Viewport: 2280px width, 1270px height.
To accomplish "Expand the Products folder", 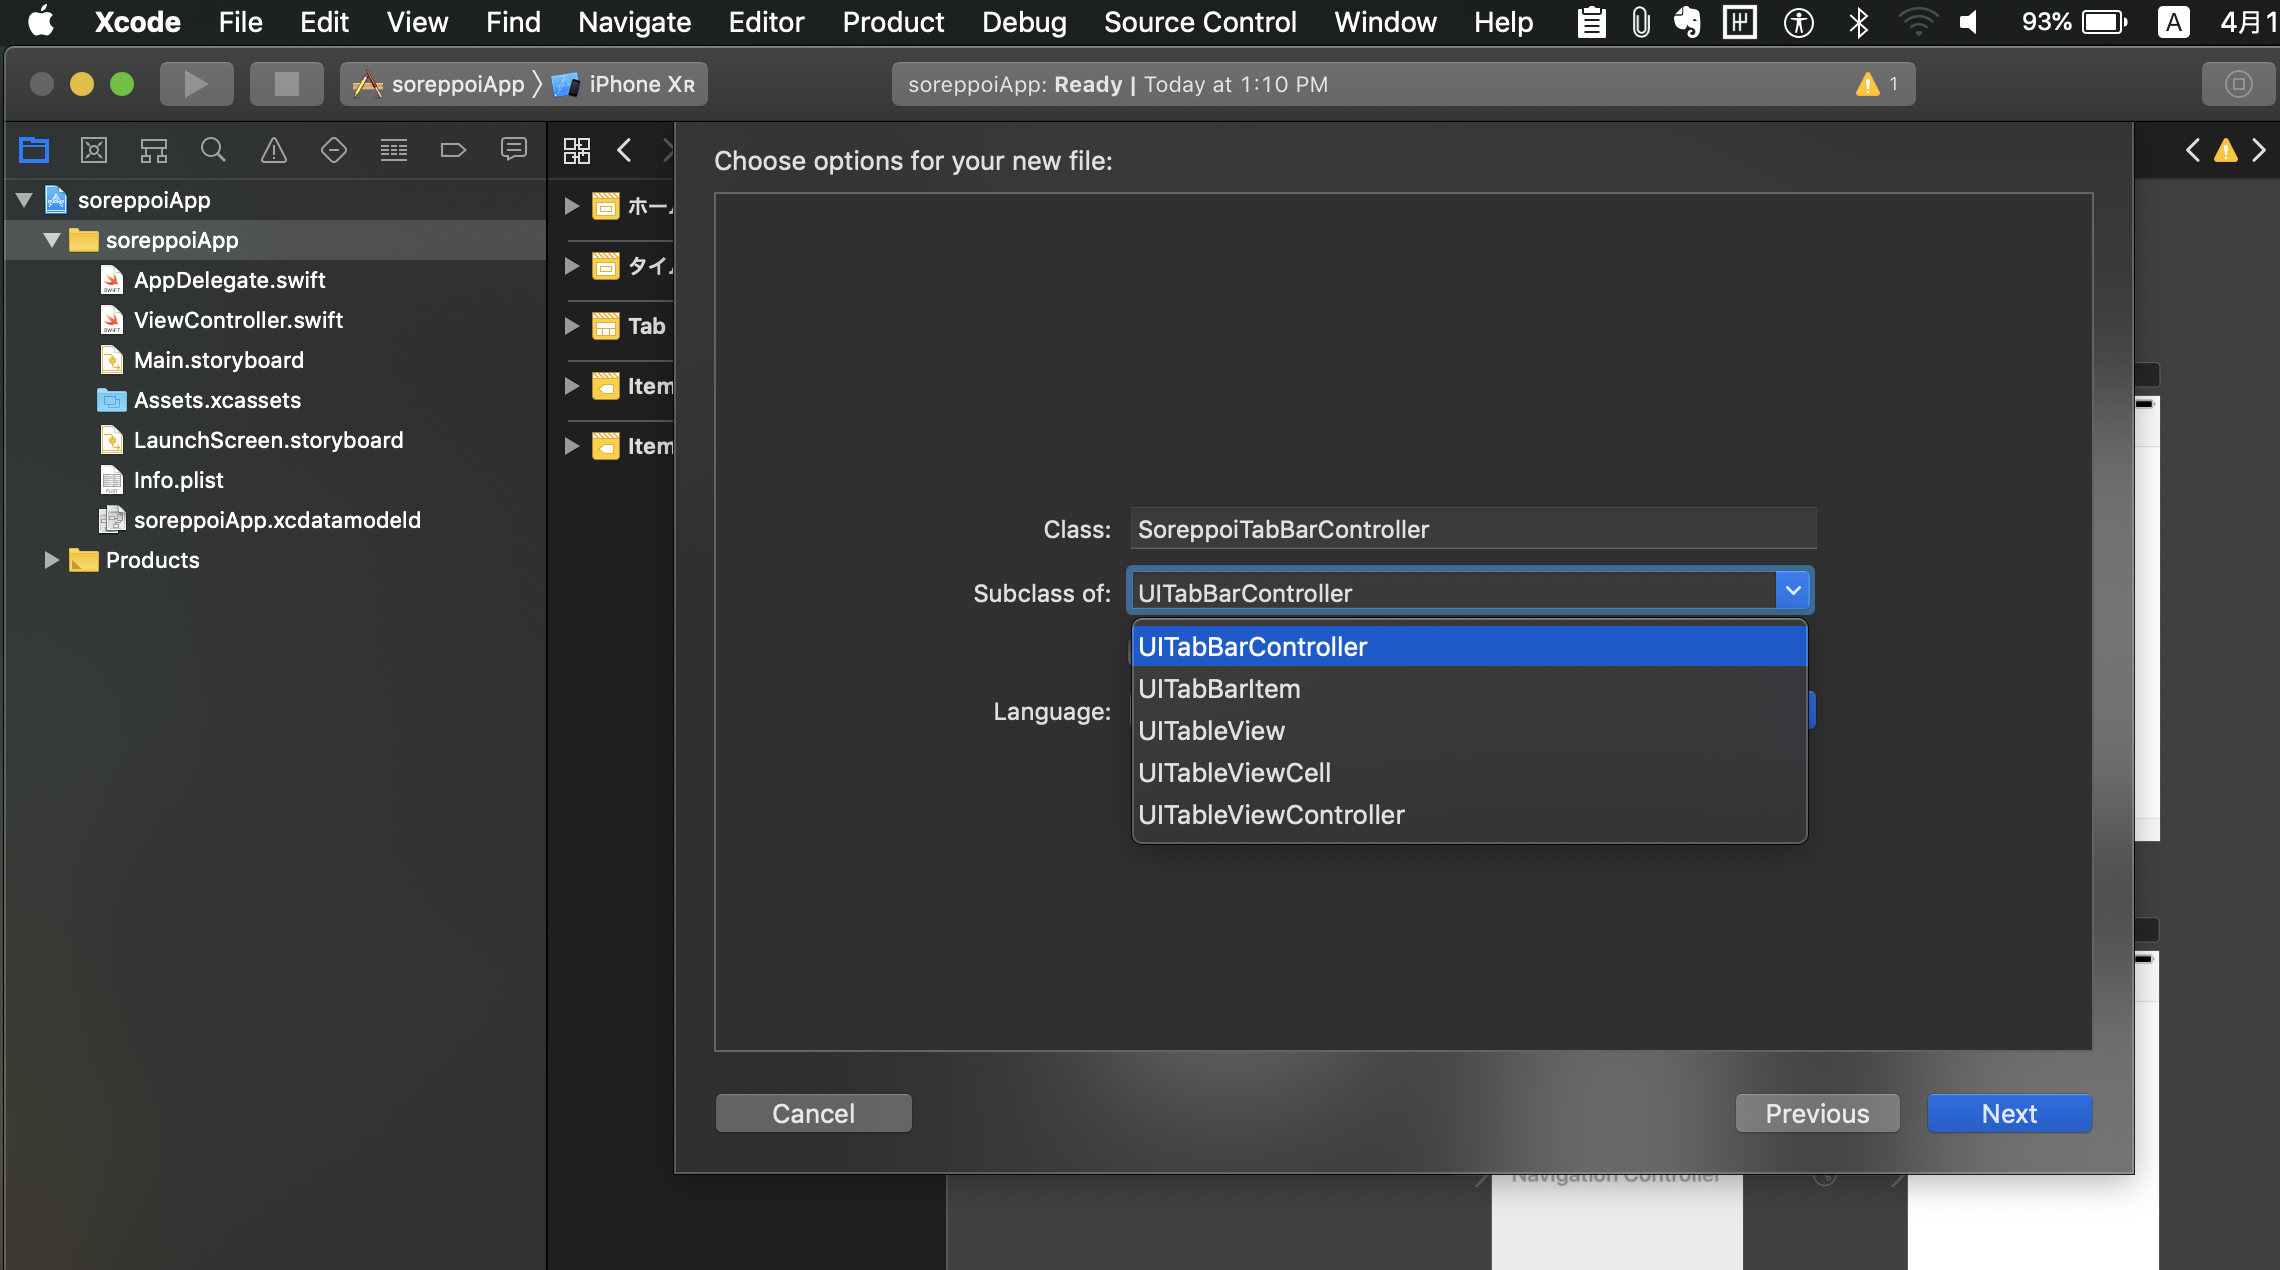I will [52, 560].
